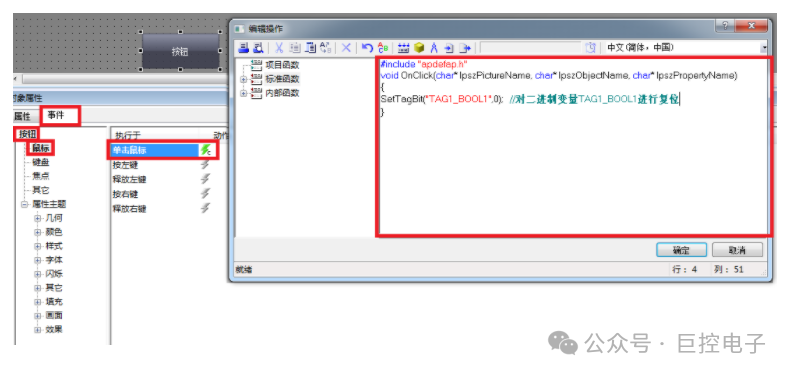Select the 键盘 event node
Image resolution: width=791 pixels, height=375 pixels.
pyautogui.click(x=41, y=163)
